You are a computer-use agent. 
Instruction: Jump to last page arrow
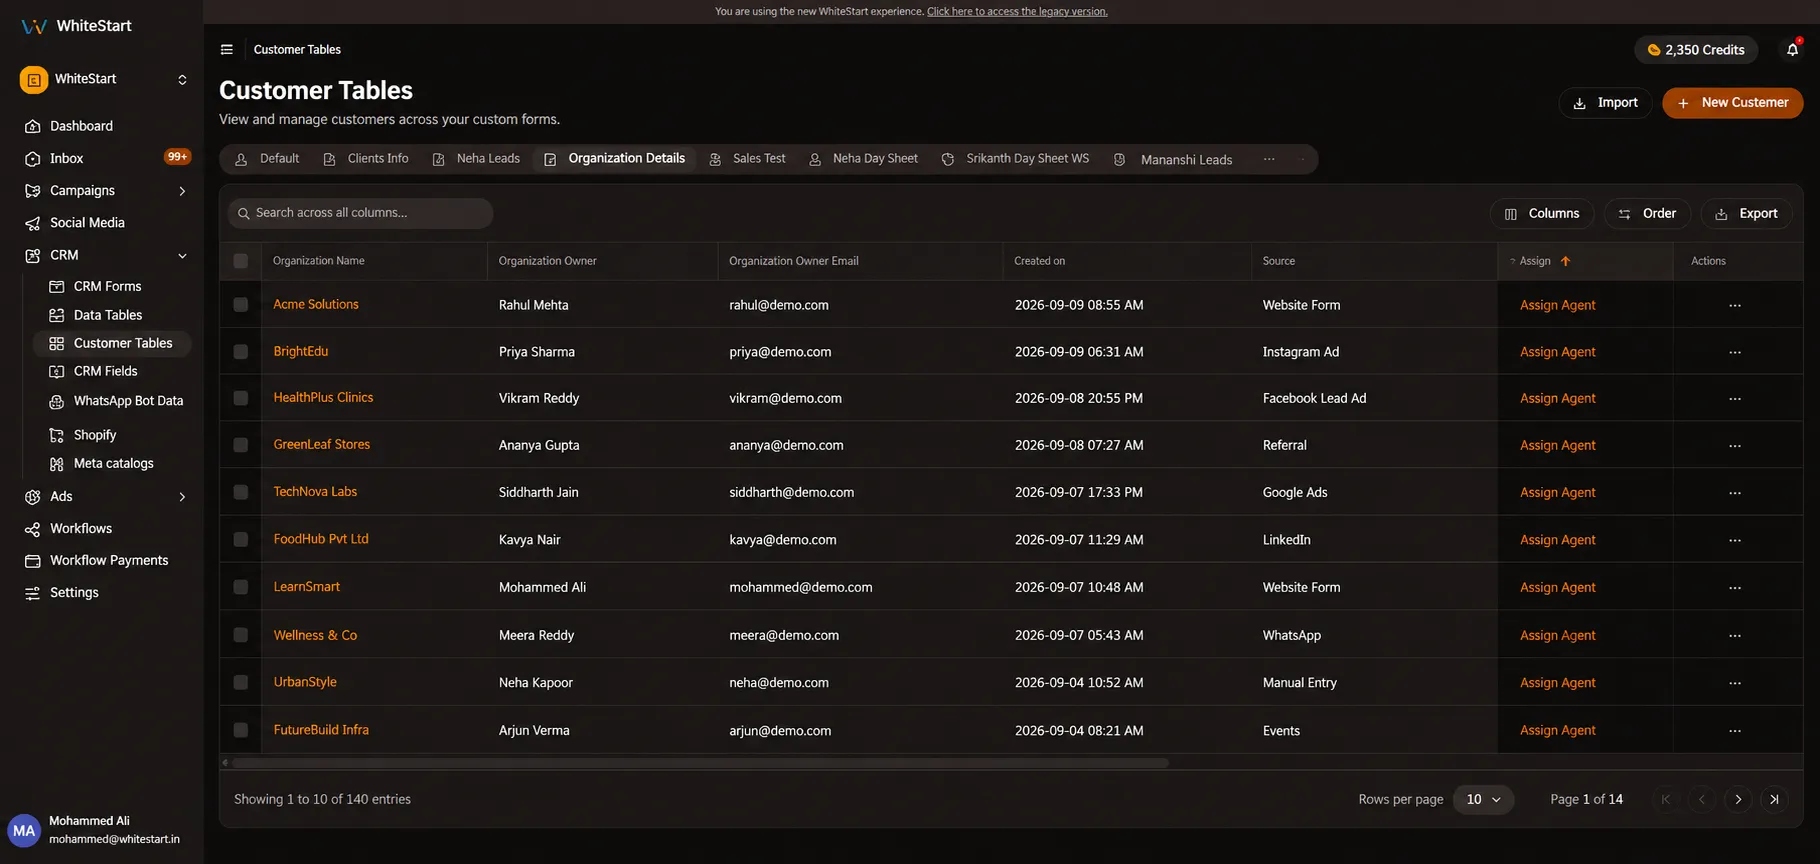click(x=1774, y=799)
